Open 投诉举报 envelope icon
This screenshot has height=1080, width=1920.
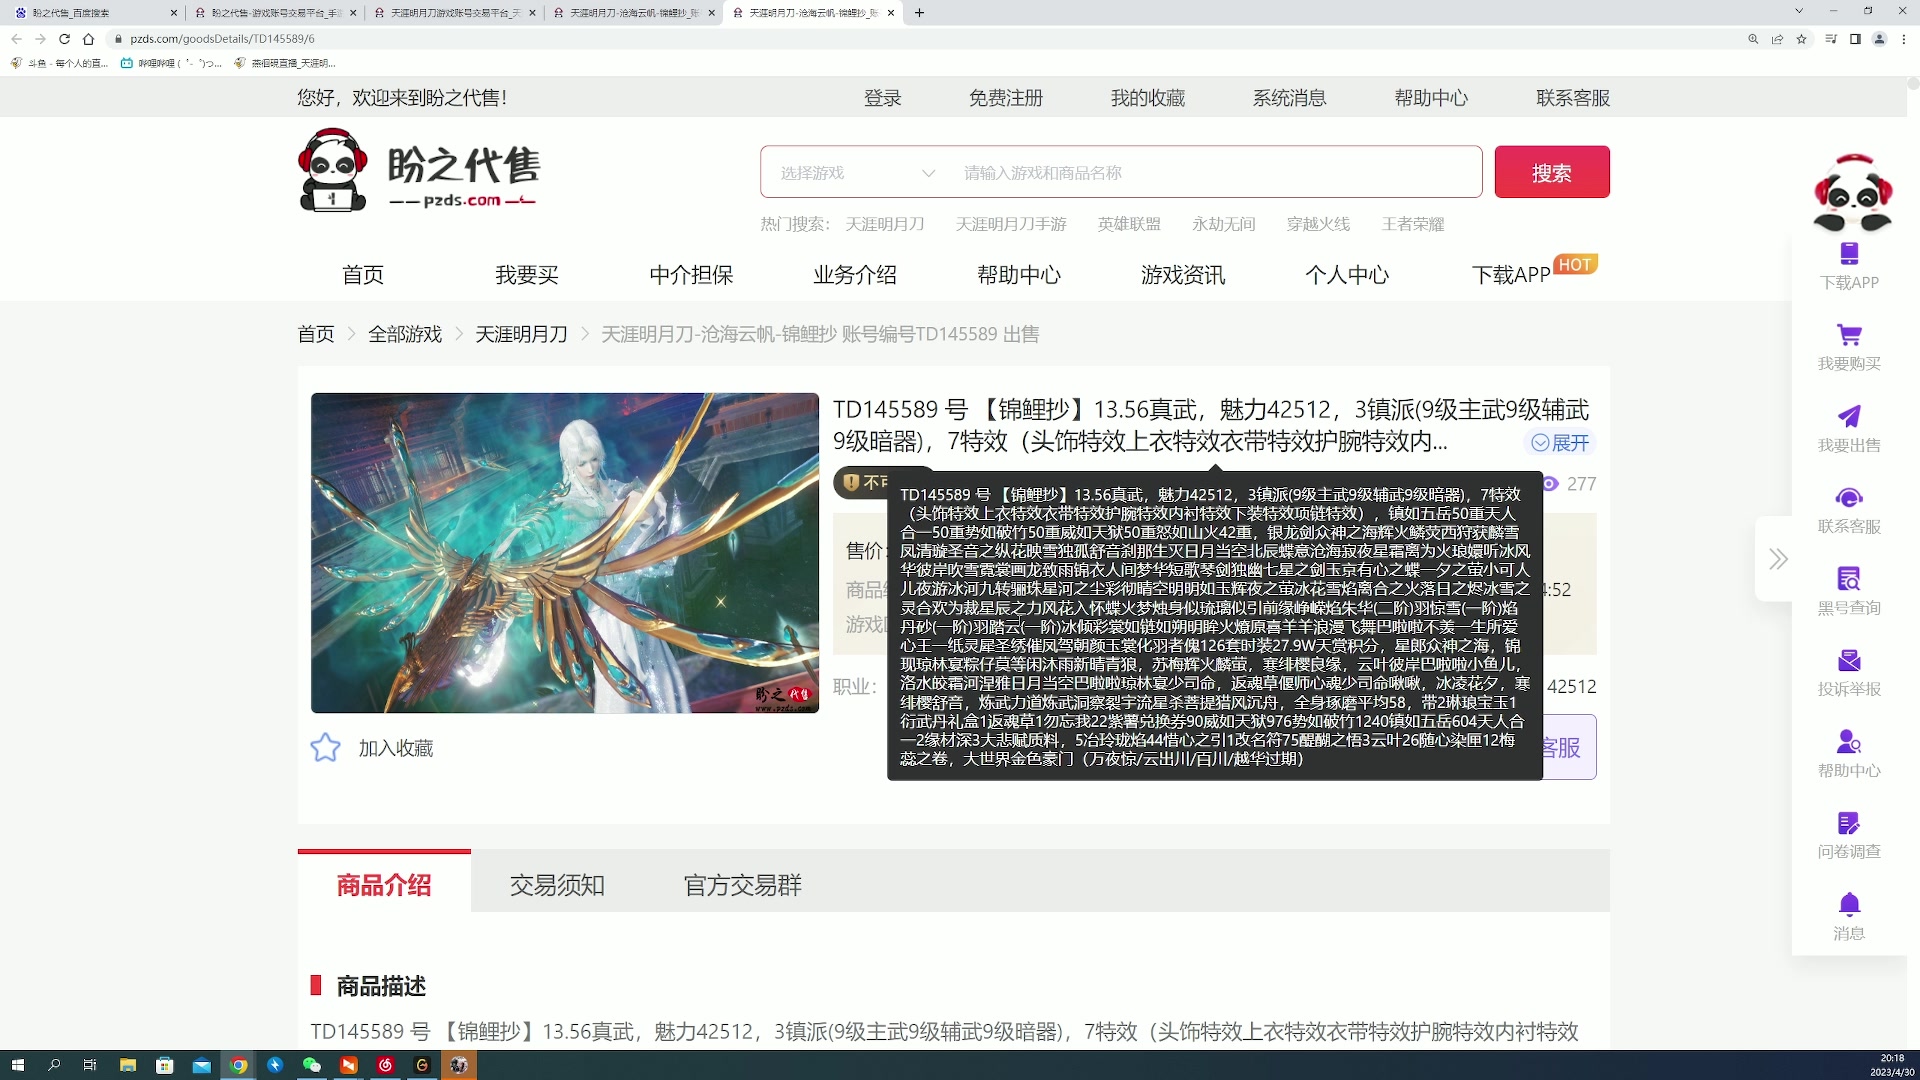pyautogui.click(x=1849, y=661)
